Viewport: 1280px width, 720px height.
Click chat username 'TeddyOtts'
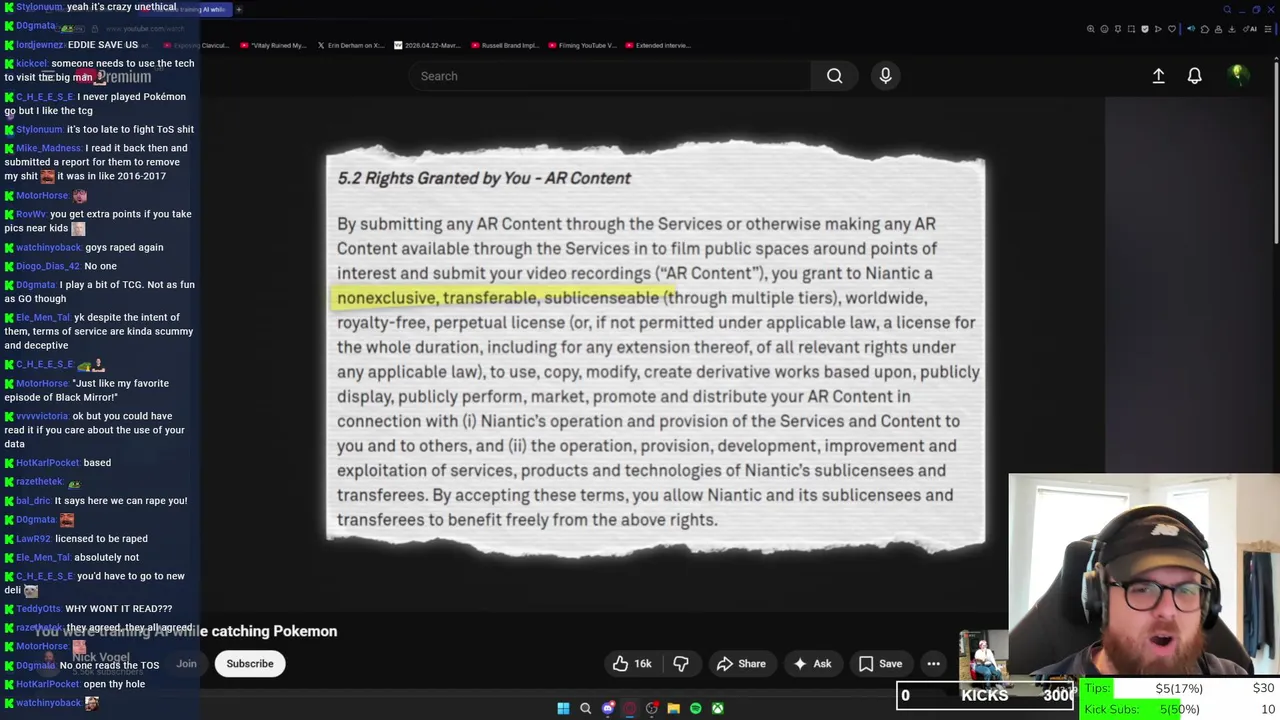click(x=38, y=609)
